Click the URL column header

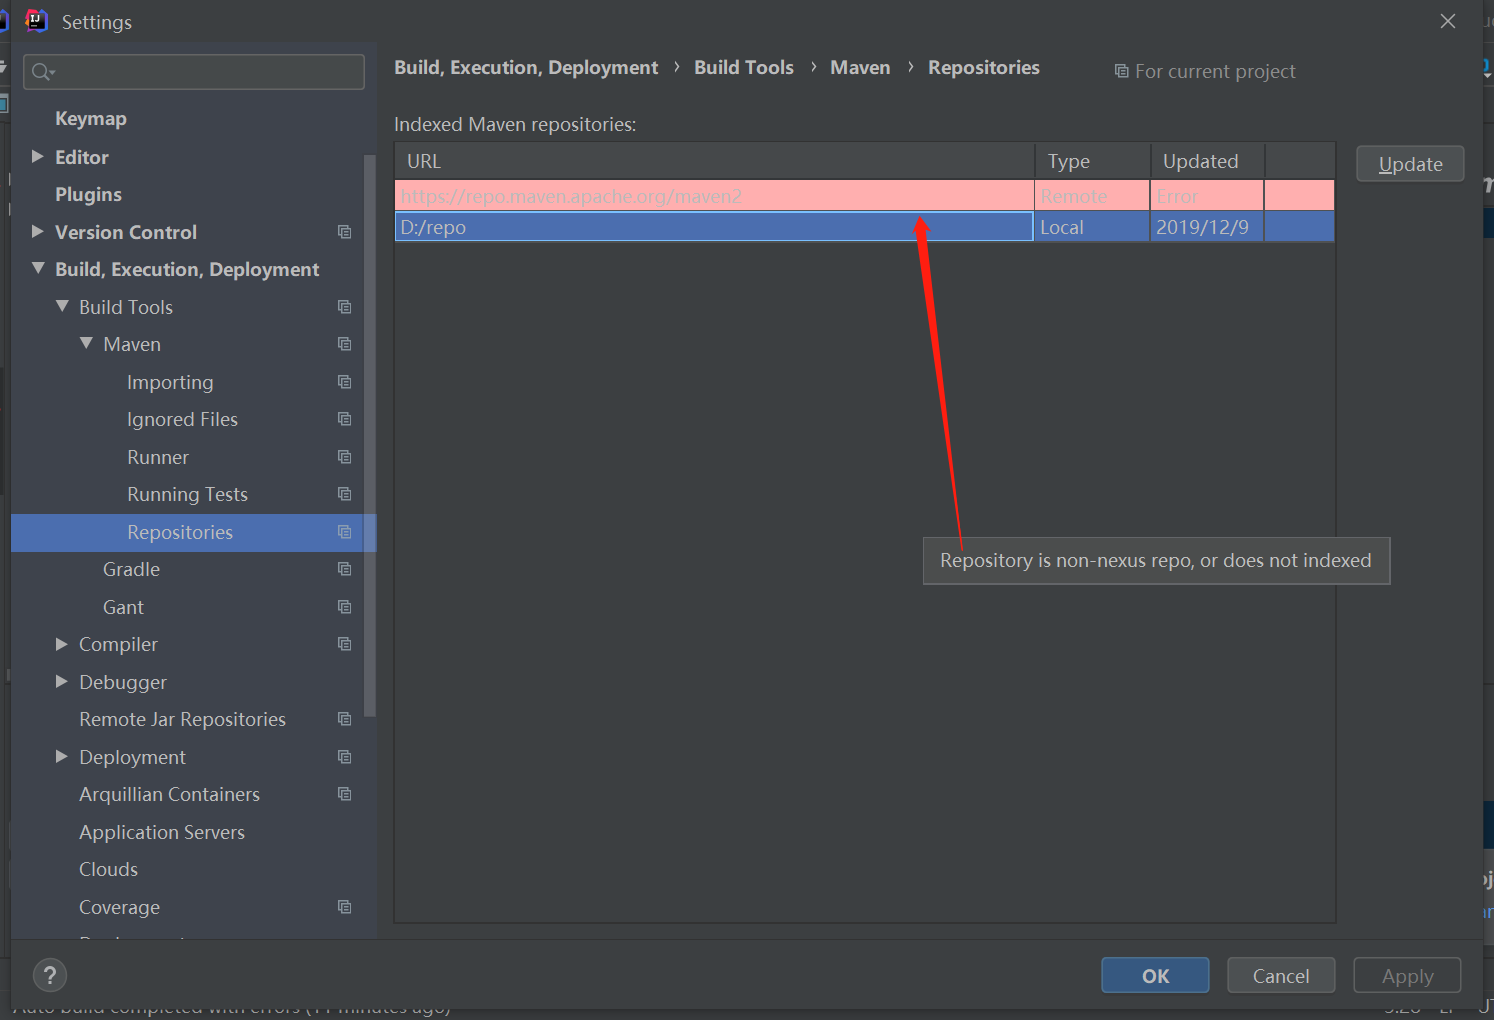coord(715,161)
